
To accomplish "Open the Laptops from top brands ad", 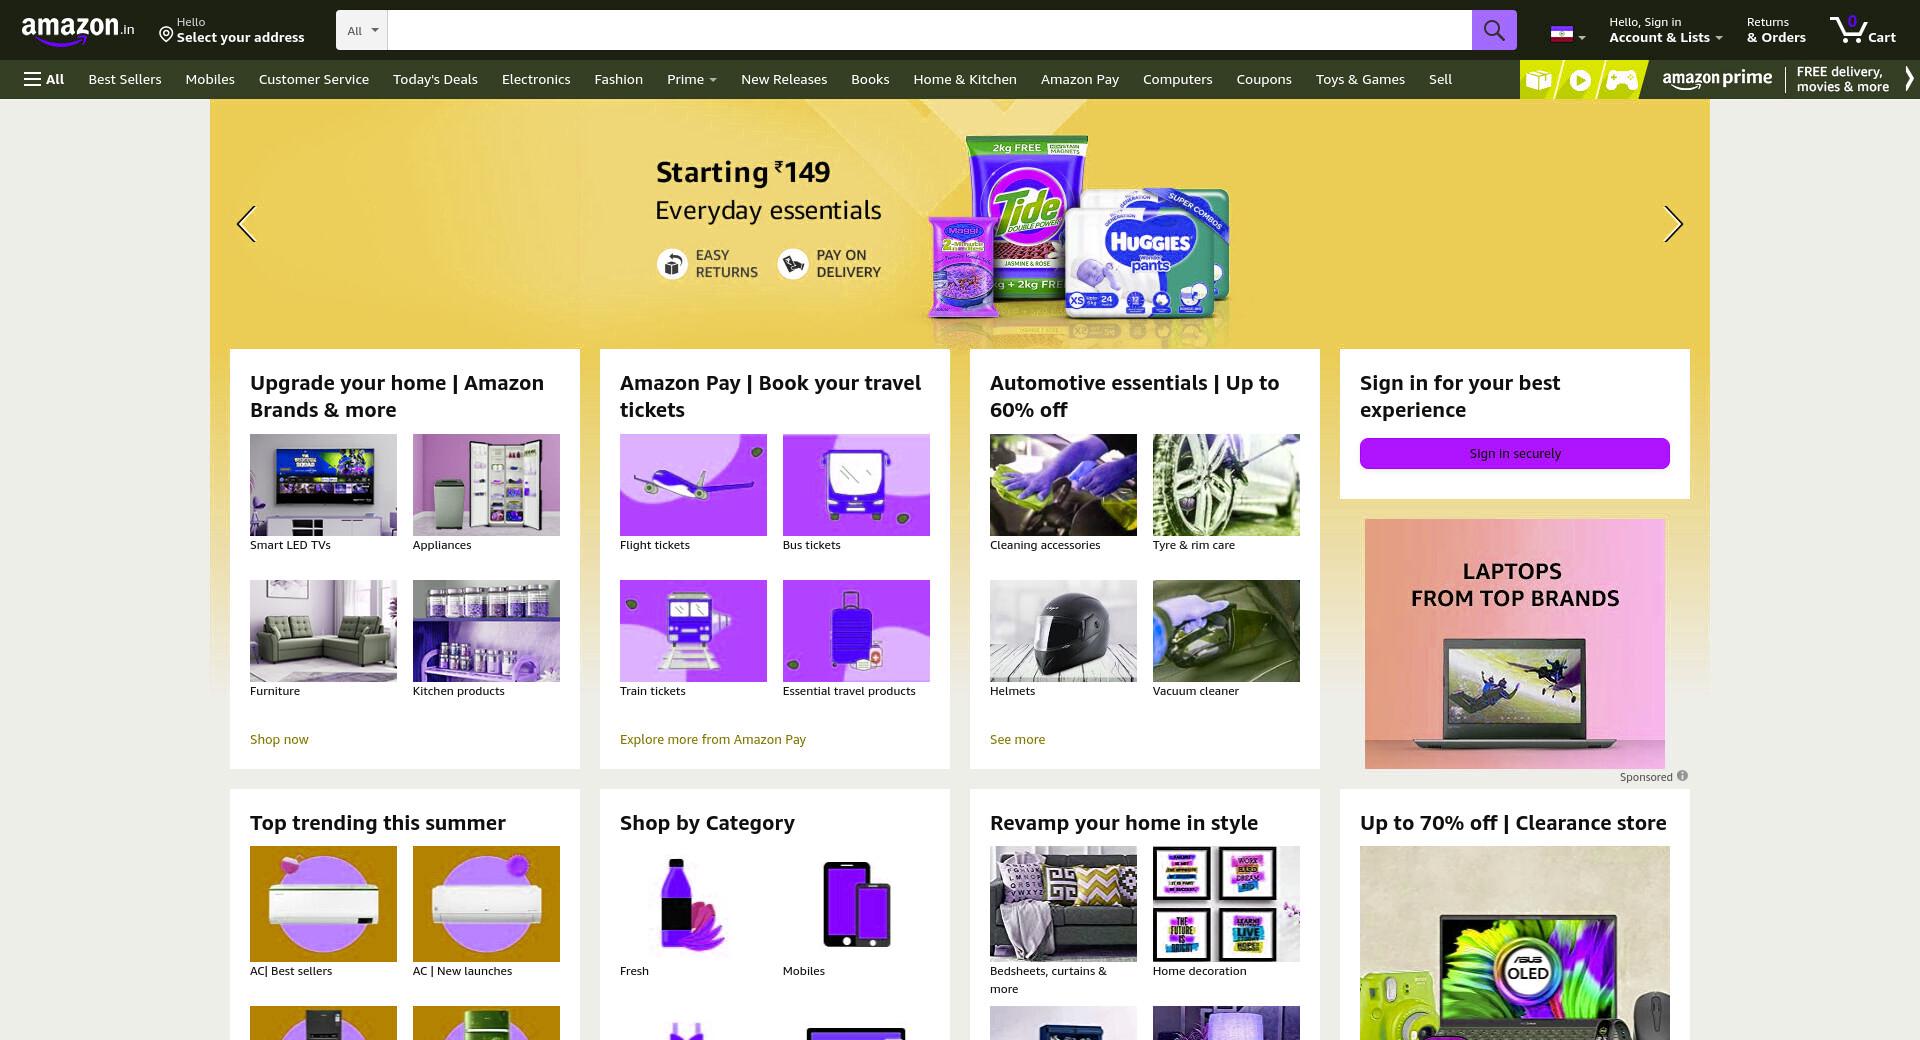I will 1515,643.
